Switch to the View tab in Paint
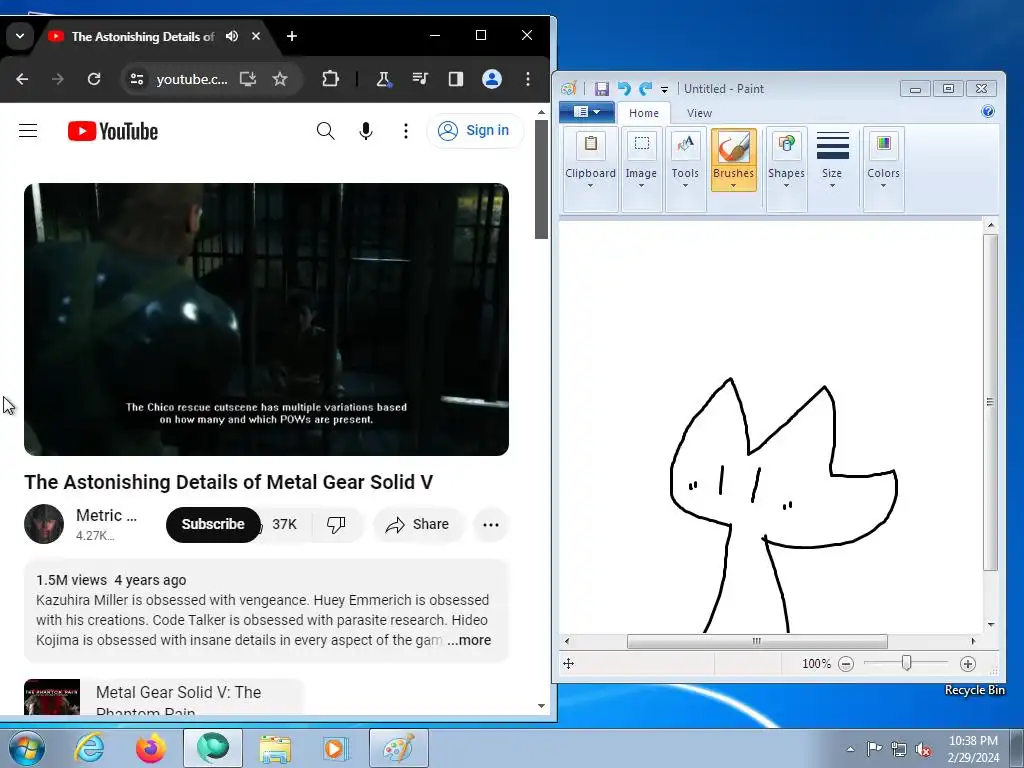This screenshot has width=1024, height=768. pyautogui.click(x=699, y=113)
